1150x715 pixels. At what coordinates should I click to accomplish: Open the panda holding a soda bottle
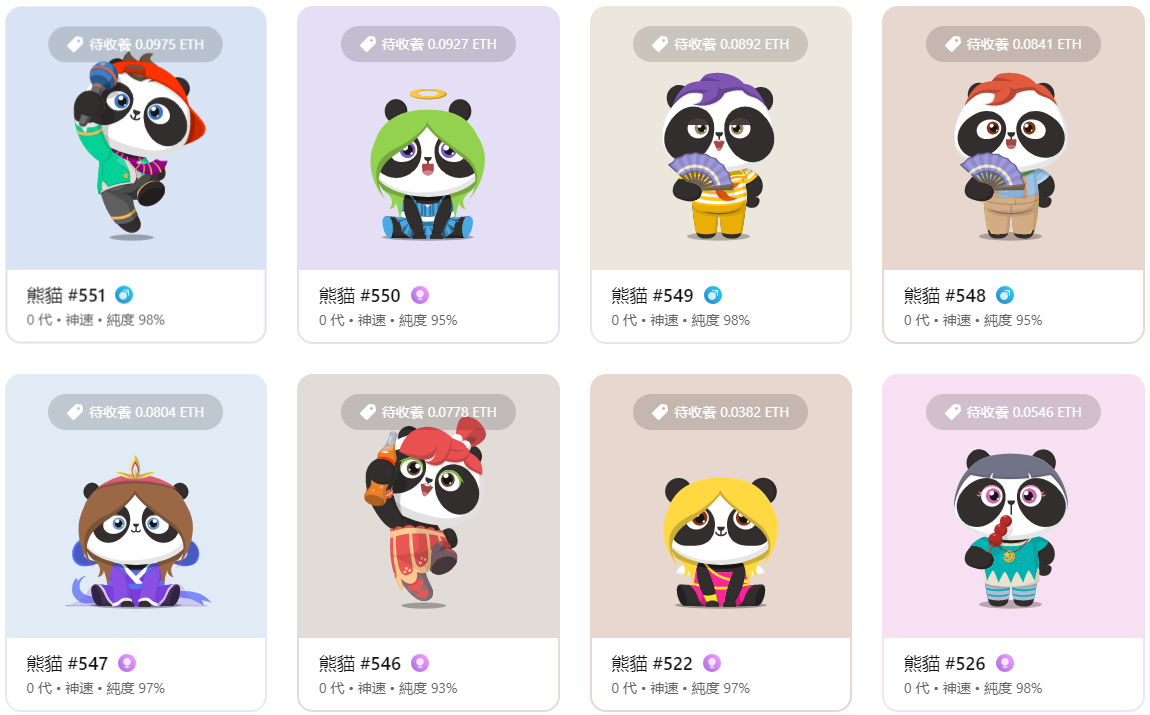pyautogui.click(x=425, y=513)
